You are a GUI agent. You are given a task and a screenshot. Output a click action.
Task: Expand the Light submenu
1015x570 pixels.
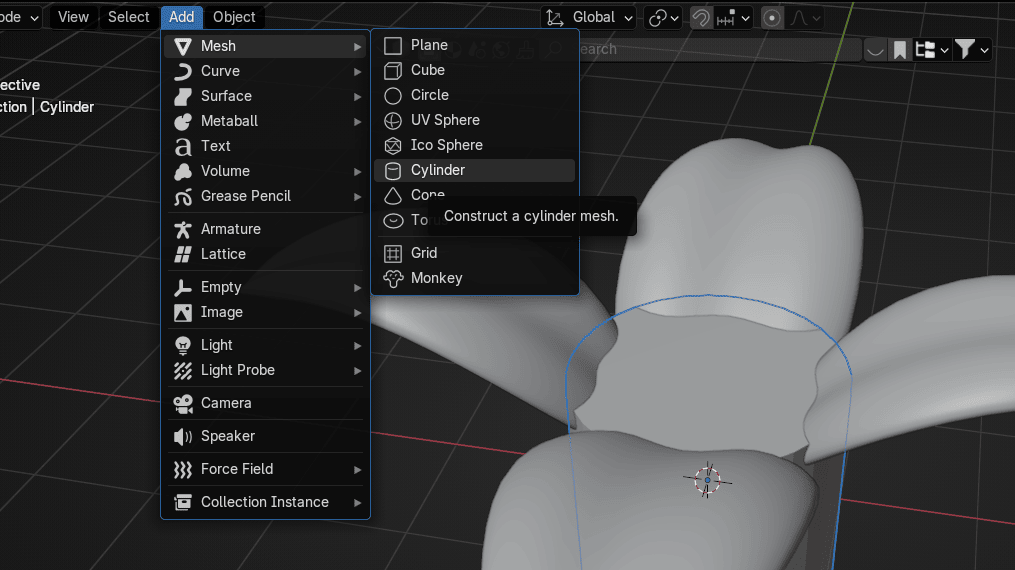click(x=265, y=345)
